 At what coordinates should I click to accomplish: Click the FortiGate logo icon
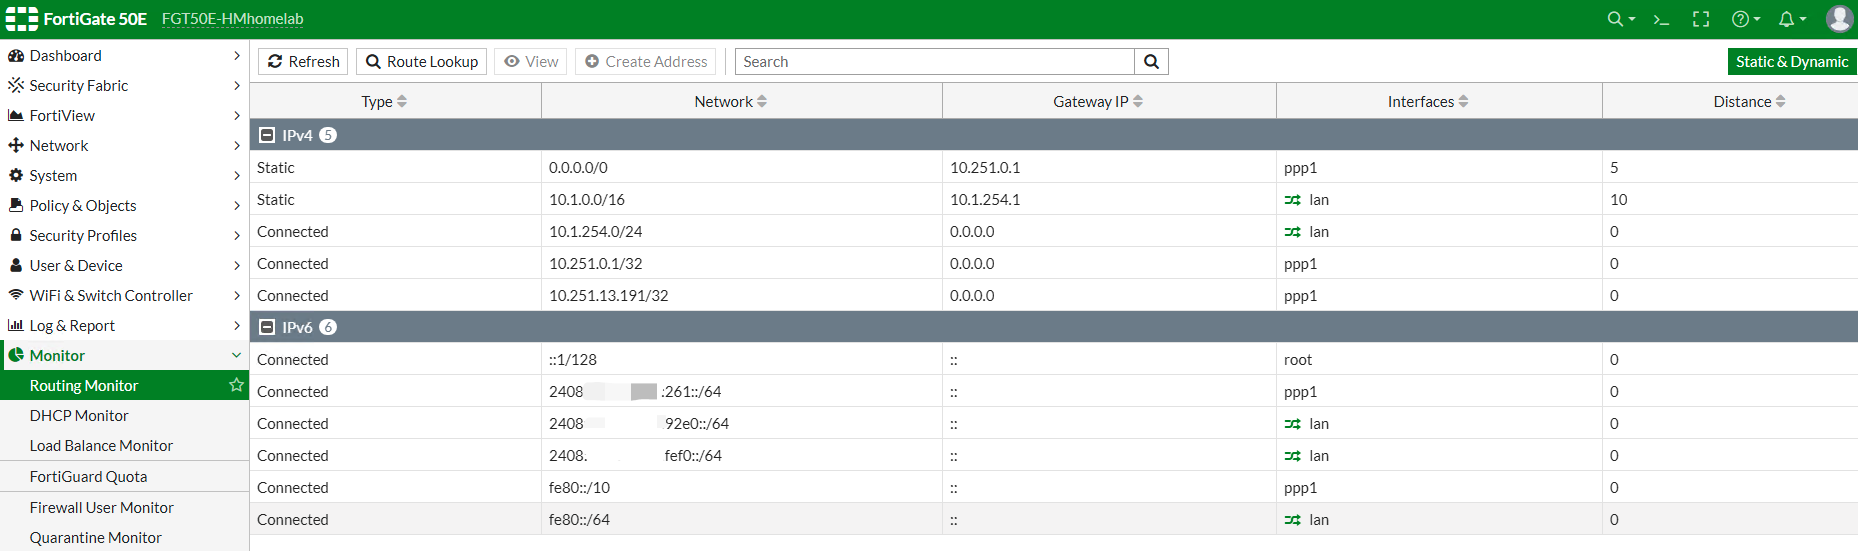(x=22, y=19)
